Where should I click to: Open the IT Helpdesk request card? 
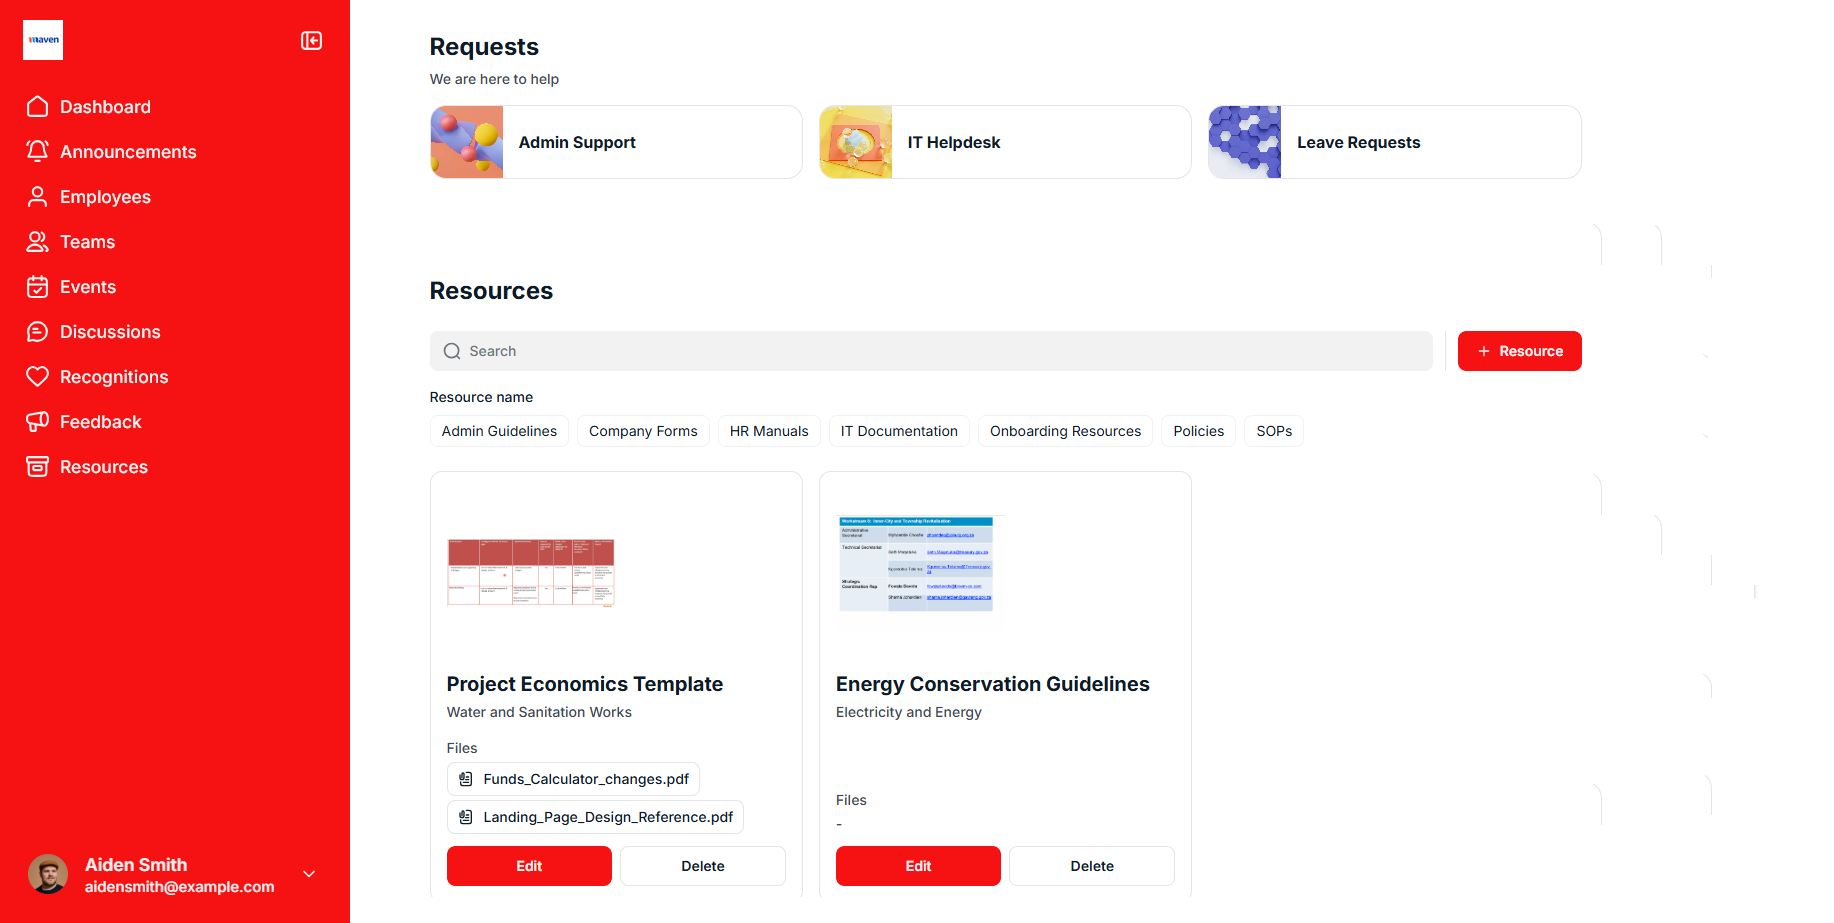click(1004, 142)
